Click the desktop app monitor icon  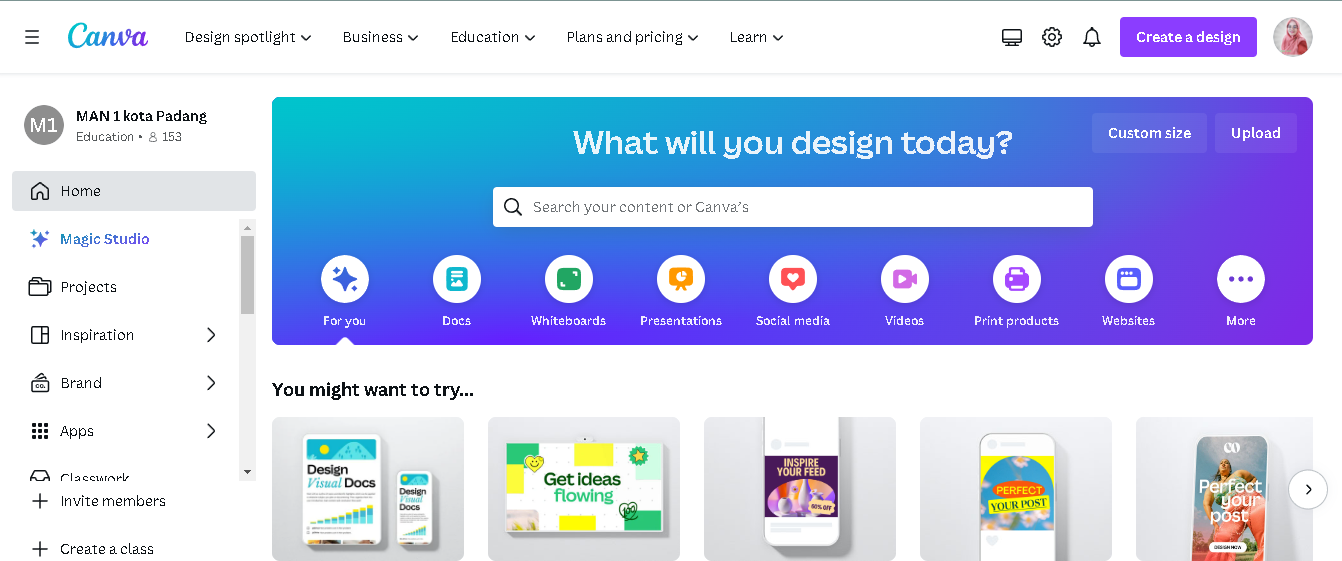coord(1012,37)
